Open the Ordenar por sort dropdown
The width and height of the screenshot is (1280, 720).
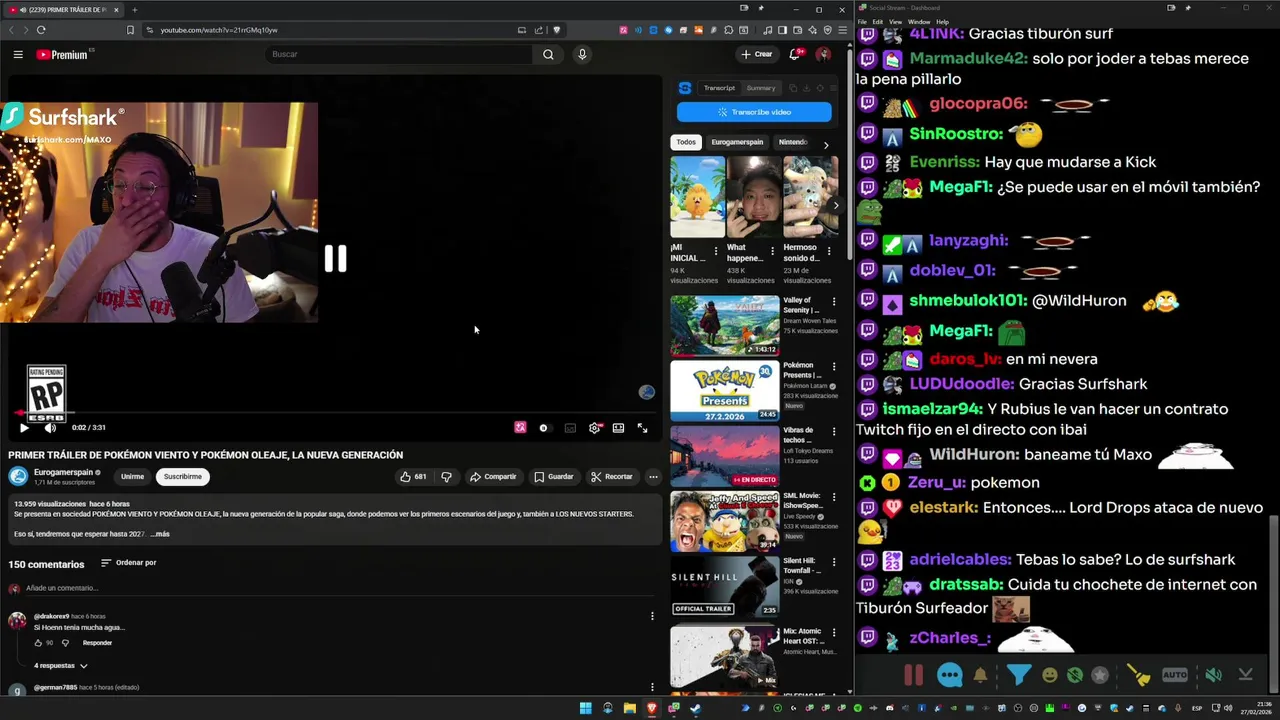pos(129,563)
